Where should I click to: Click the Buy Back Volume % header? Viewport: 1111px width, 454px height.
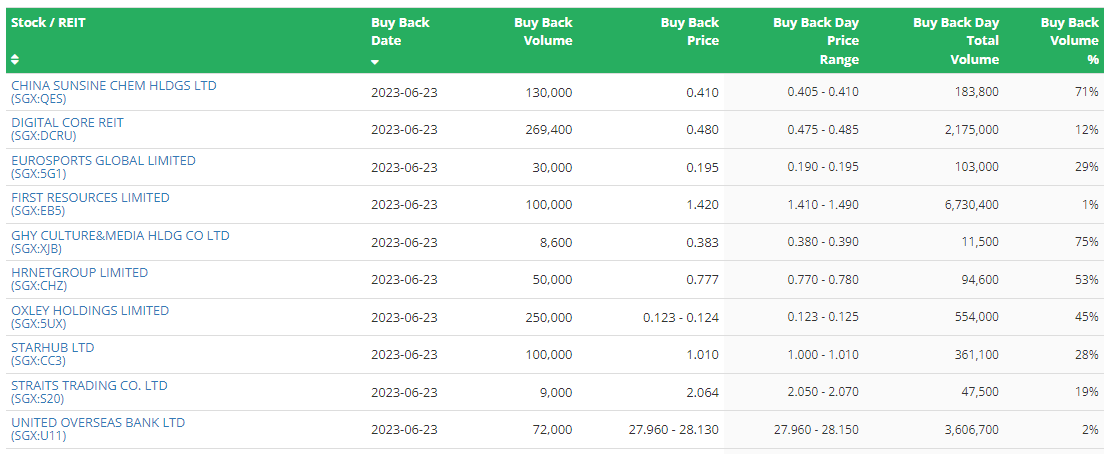click(1069, 41)
